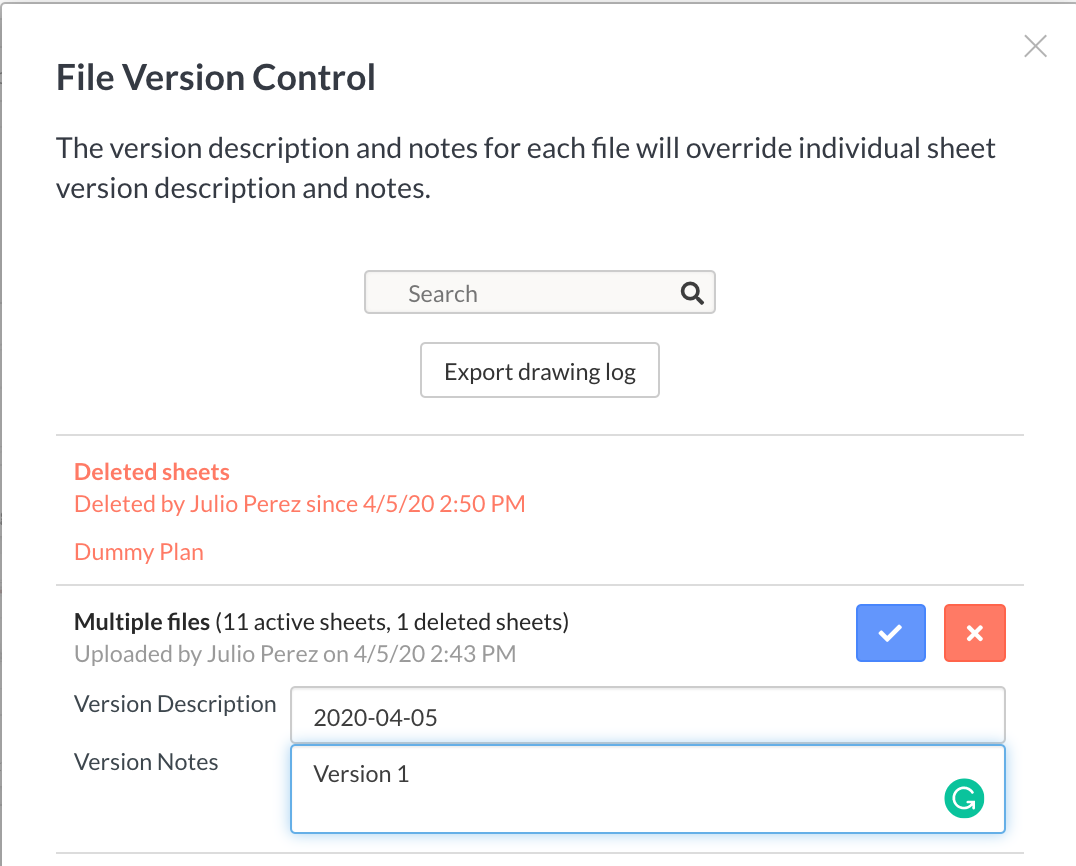The image size is (1076, 866).
Task: Close the File Version Control dialog
Action: click(x=1035, y=46)
